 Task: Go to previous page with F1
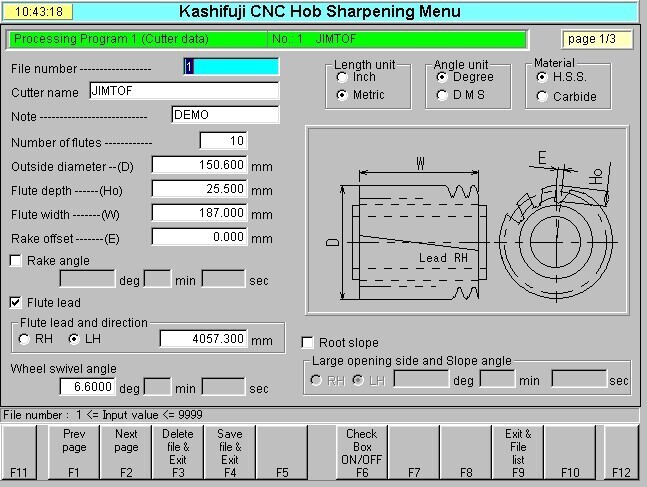pos(74,452)
